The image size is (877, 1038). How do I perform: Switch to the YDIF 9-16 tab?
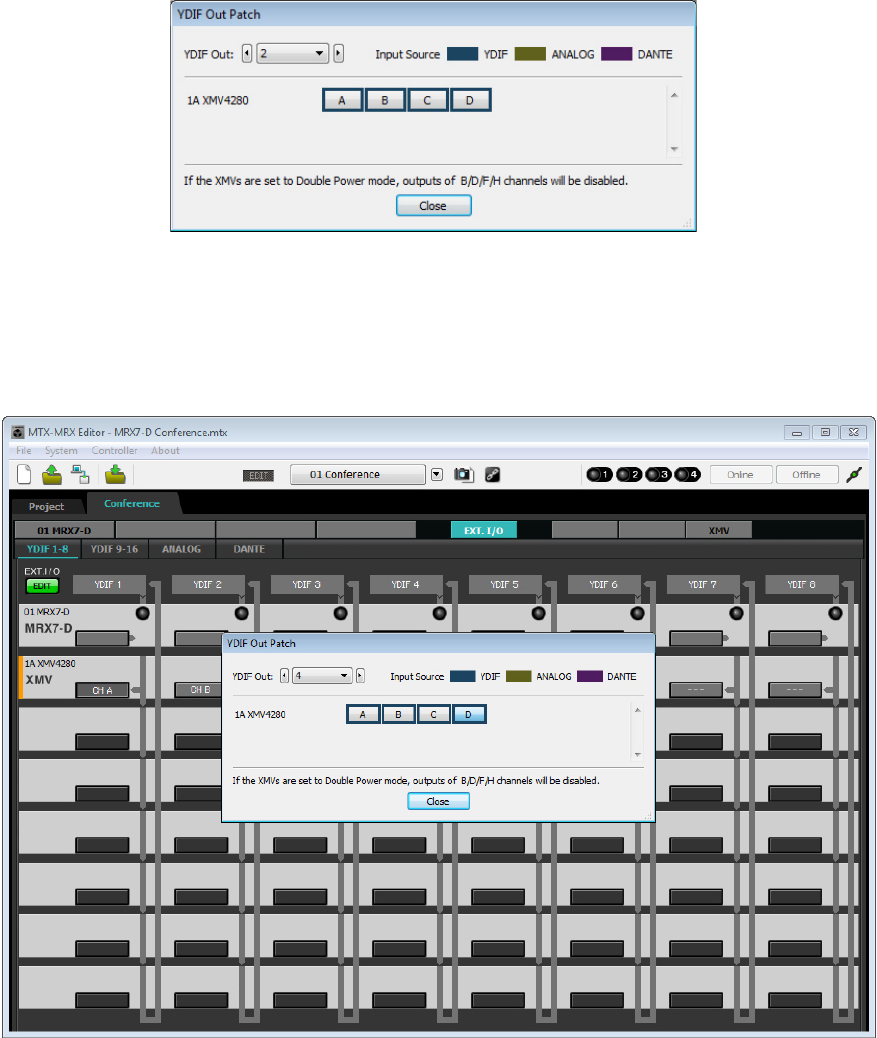pos(115,549)
